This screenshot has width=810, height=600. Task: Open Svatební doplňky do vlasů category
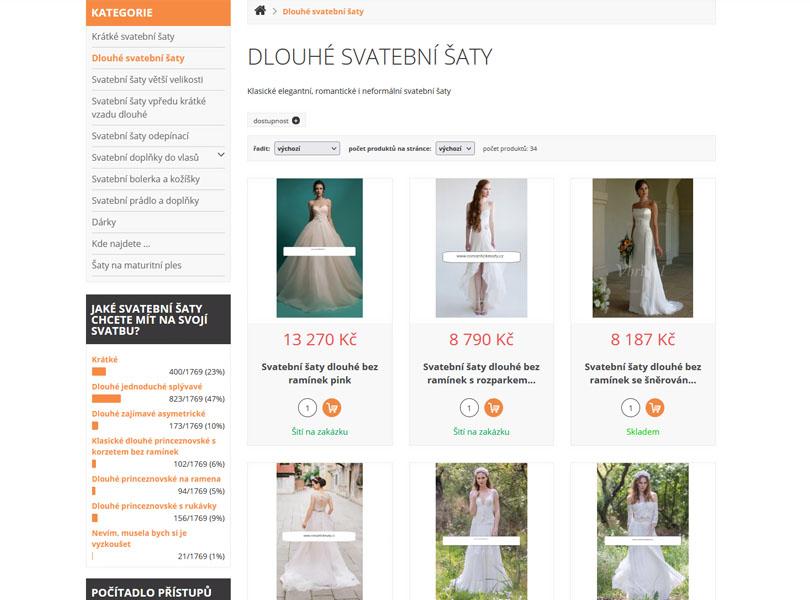tap(145, 158)
